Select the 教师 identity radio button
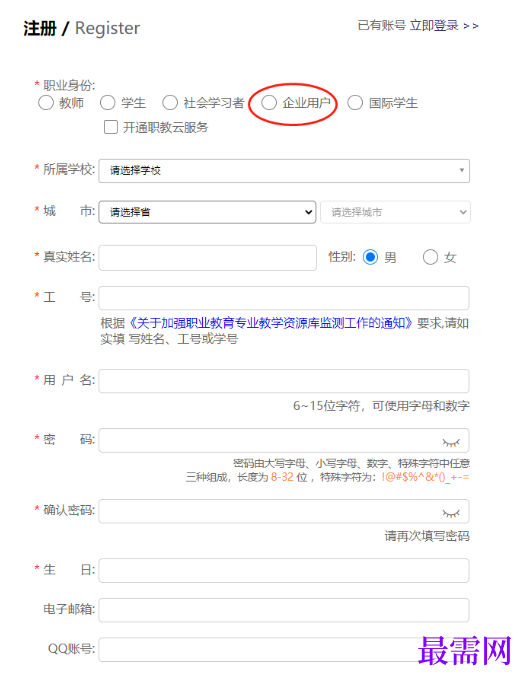 [46, 103]
